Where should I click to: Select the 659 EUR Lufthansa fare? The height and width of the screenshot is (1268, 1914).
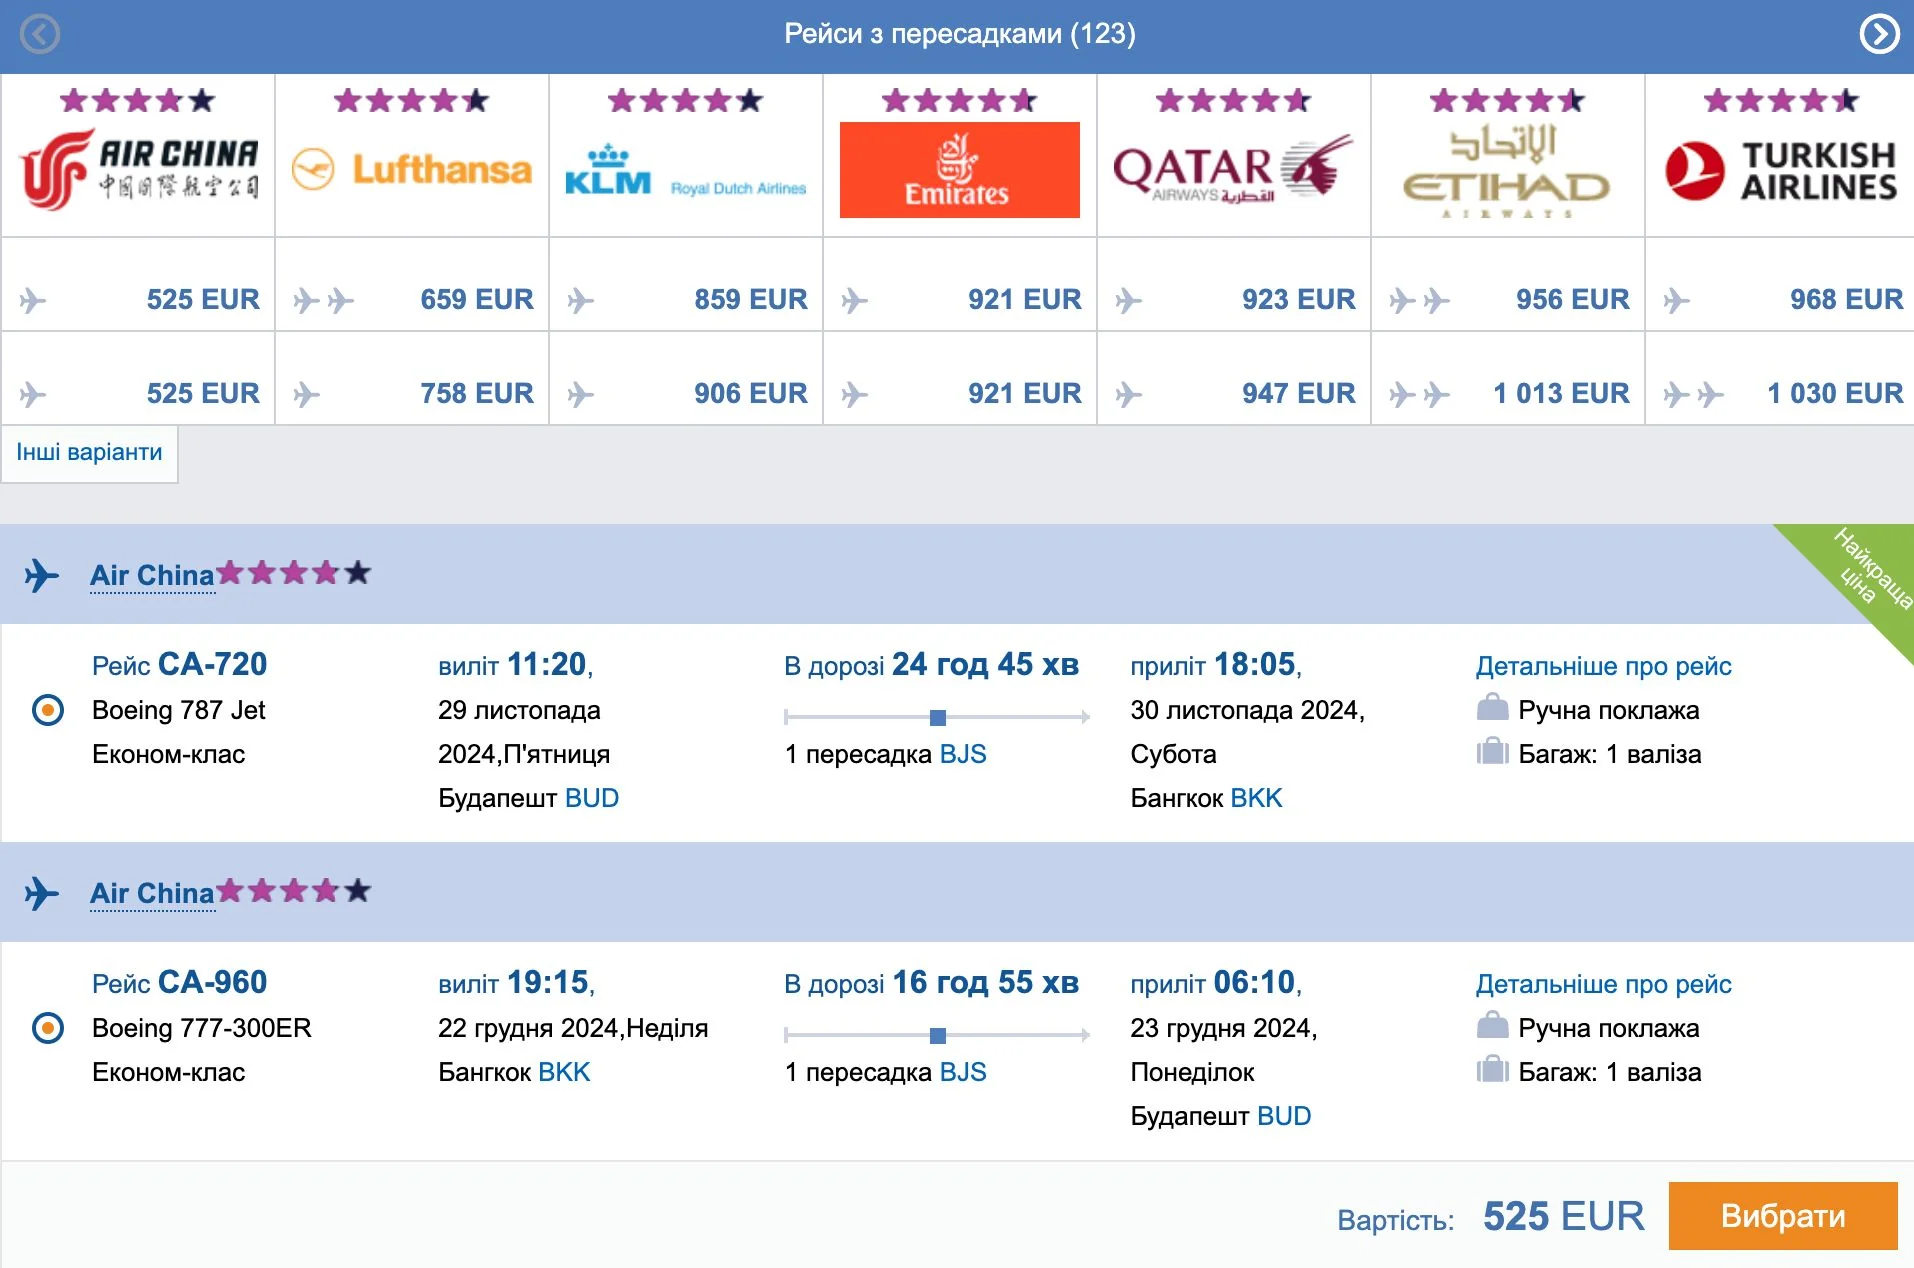point(476,299)
